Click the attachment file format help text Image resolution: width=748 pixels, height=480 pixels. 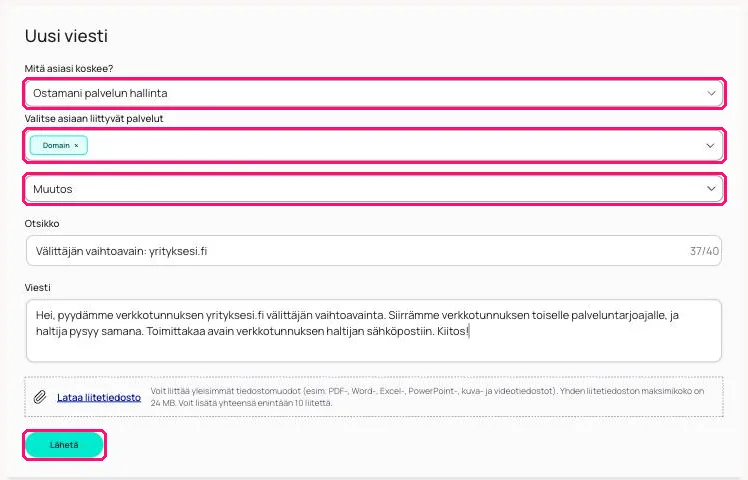click(x=427, y=397)
